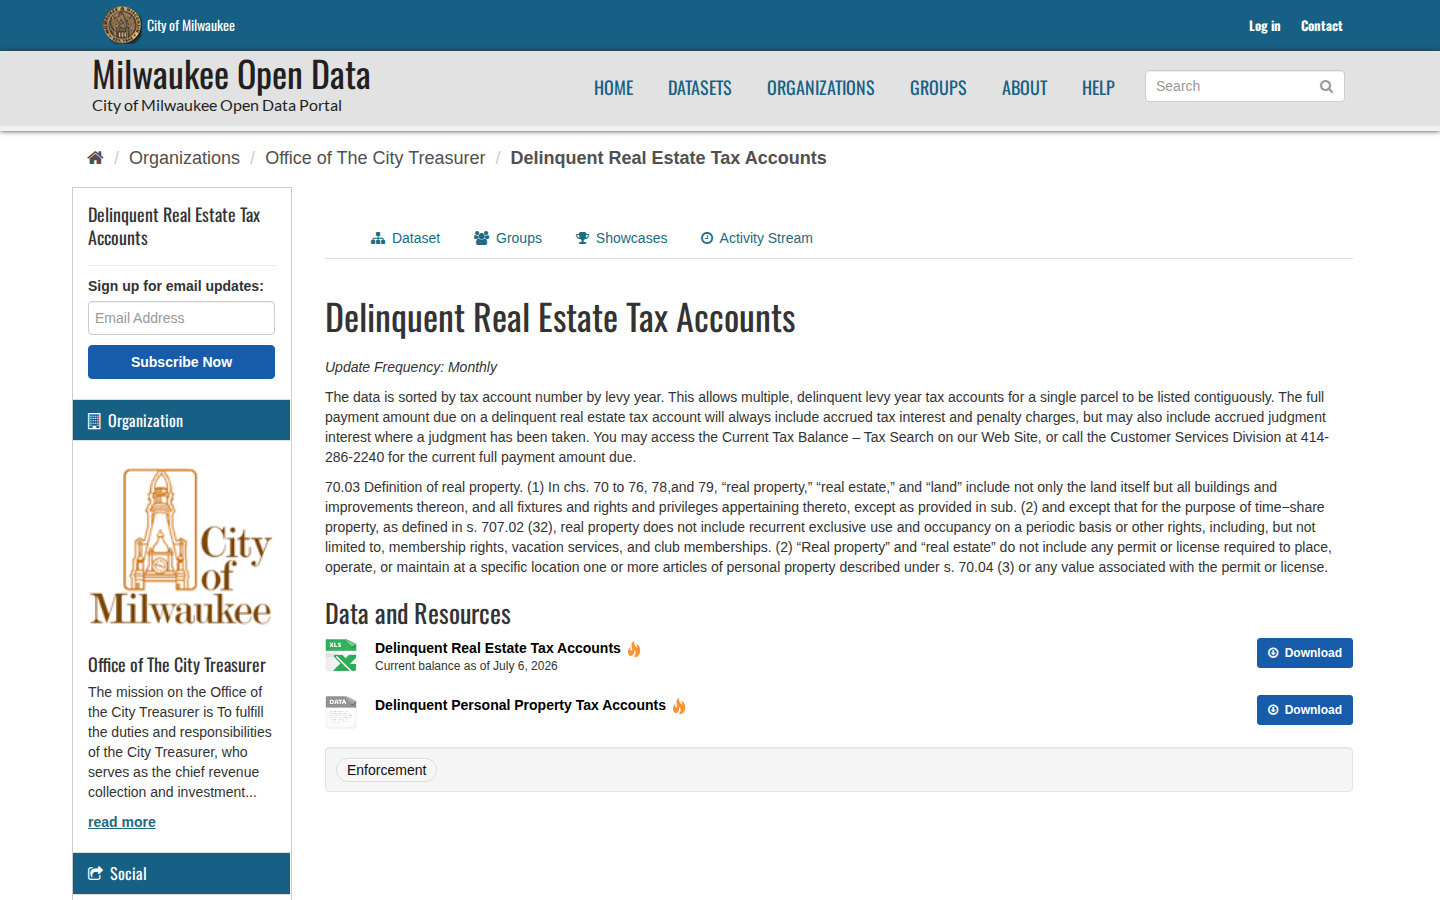Image resolution: width=1440 pixels, height=900 pixels.
Task: Switch to the Groups tab
Action: click(508, 238)
